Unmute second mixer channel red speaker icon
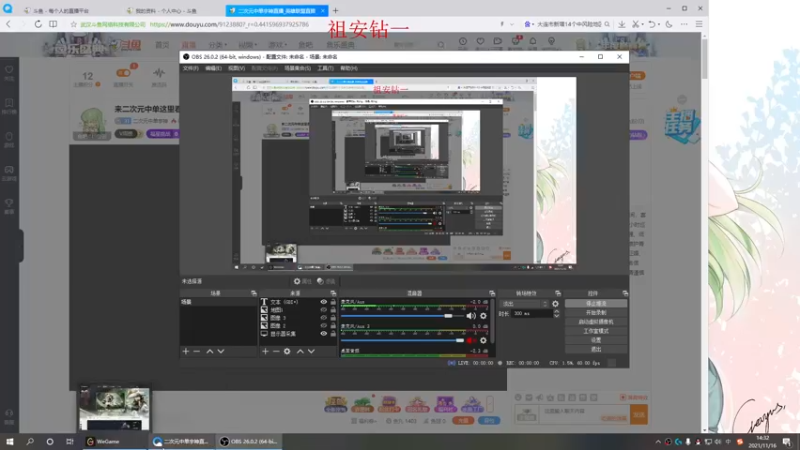800x450 pixels. click(470, 340)
